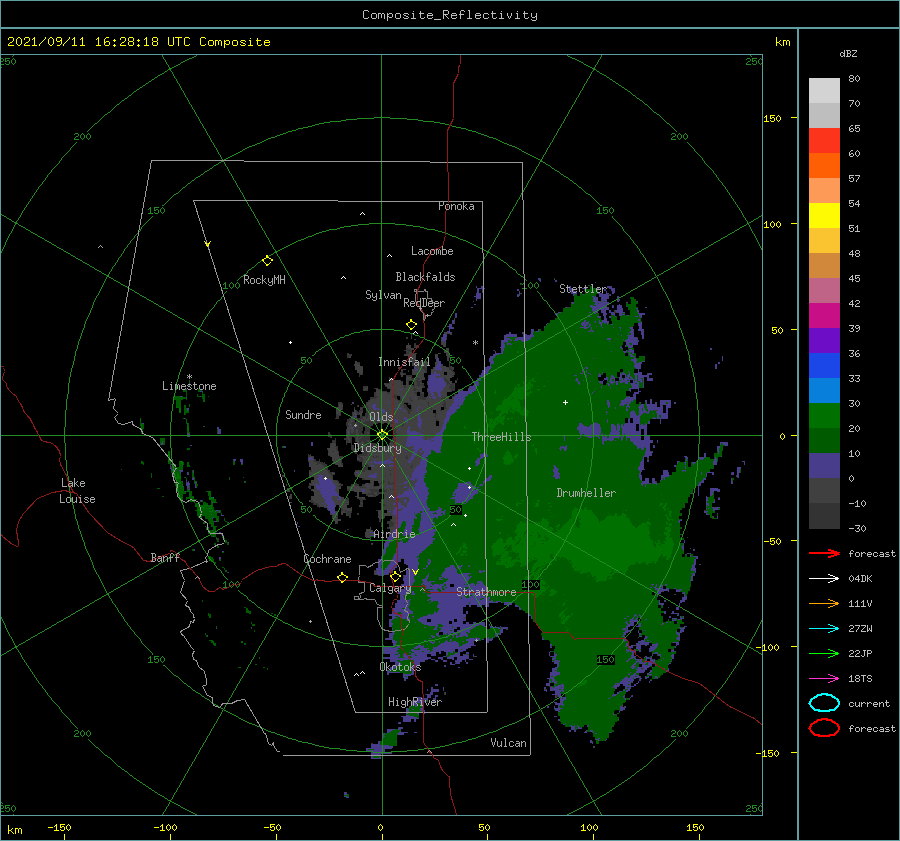
Task: Click the lightest gray swatch below 80
Action: click(824, 91)
